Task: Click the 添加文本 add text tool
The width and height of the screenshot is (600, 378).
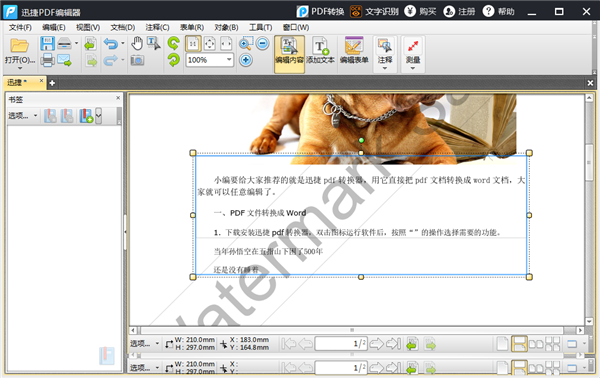Action: 320,51
